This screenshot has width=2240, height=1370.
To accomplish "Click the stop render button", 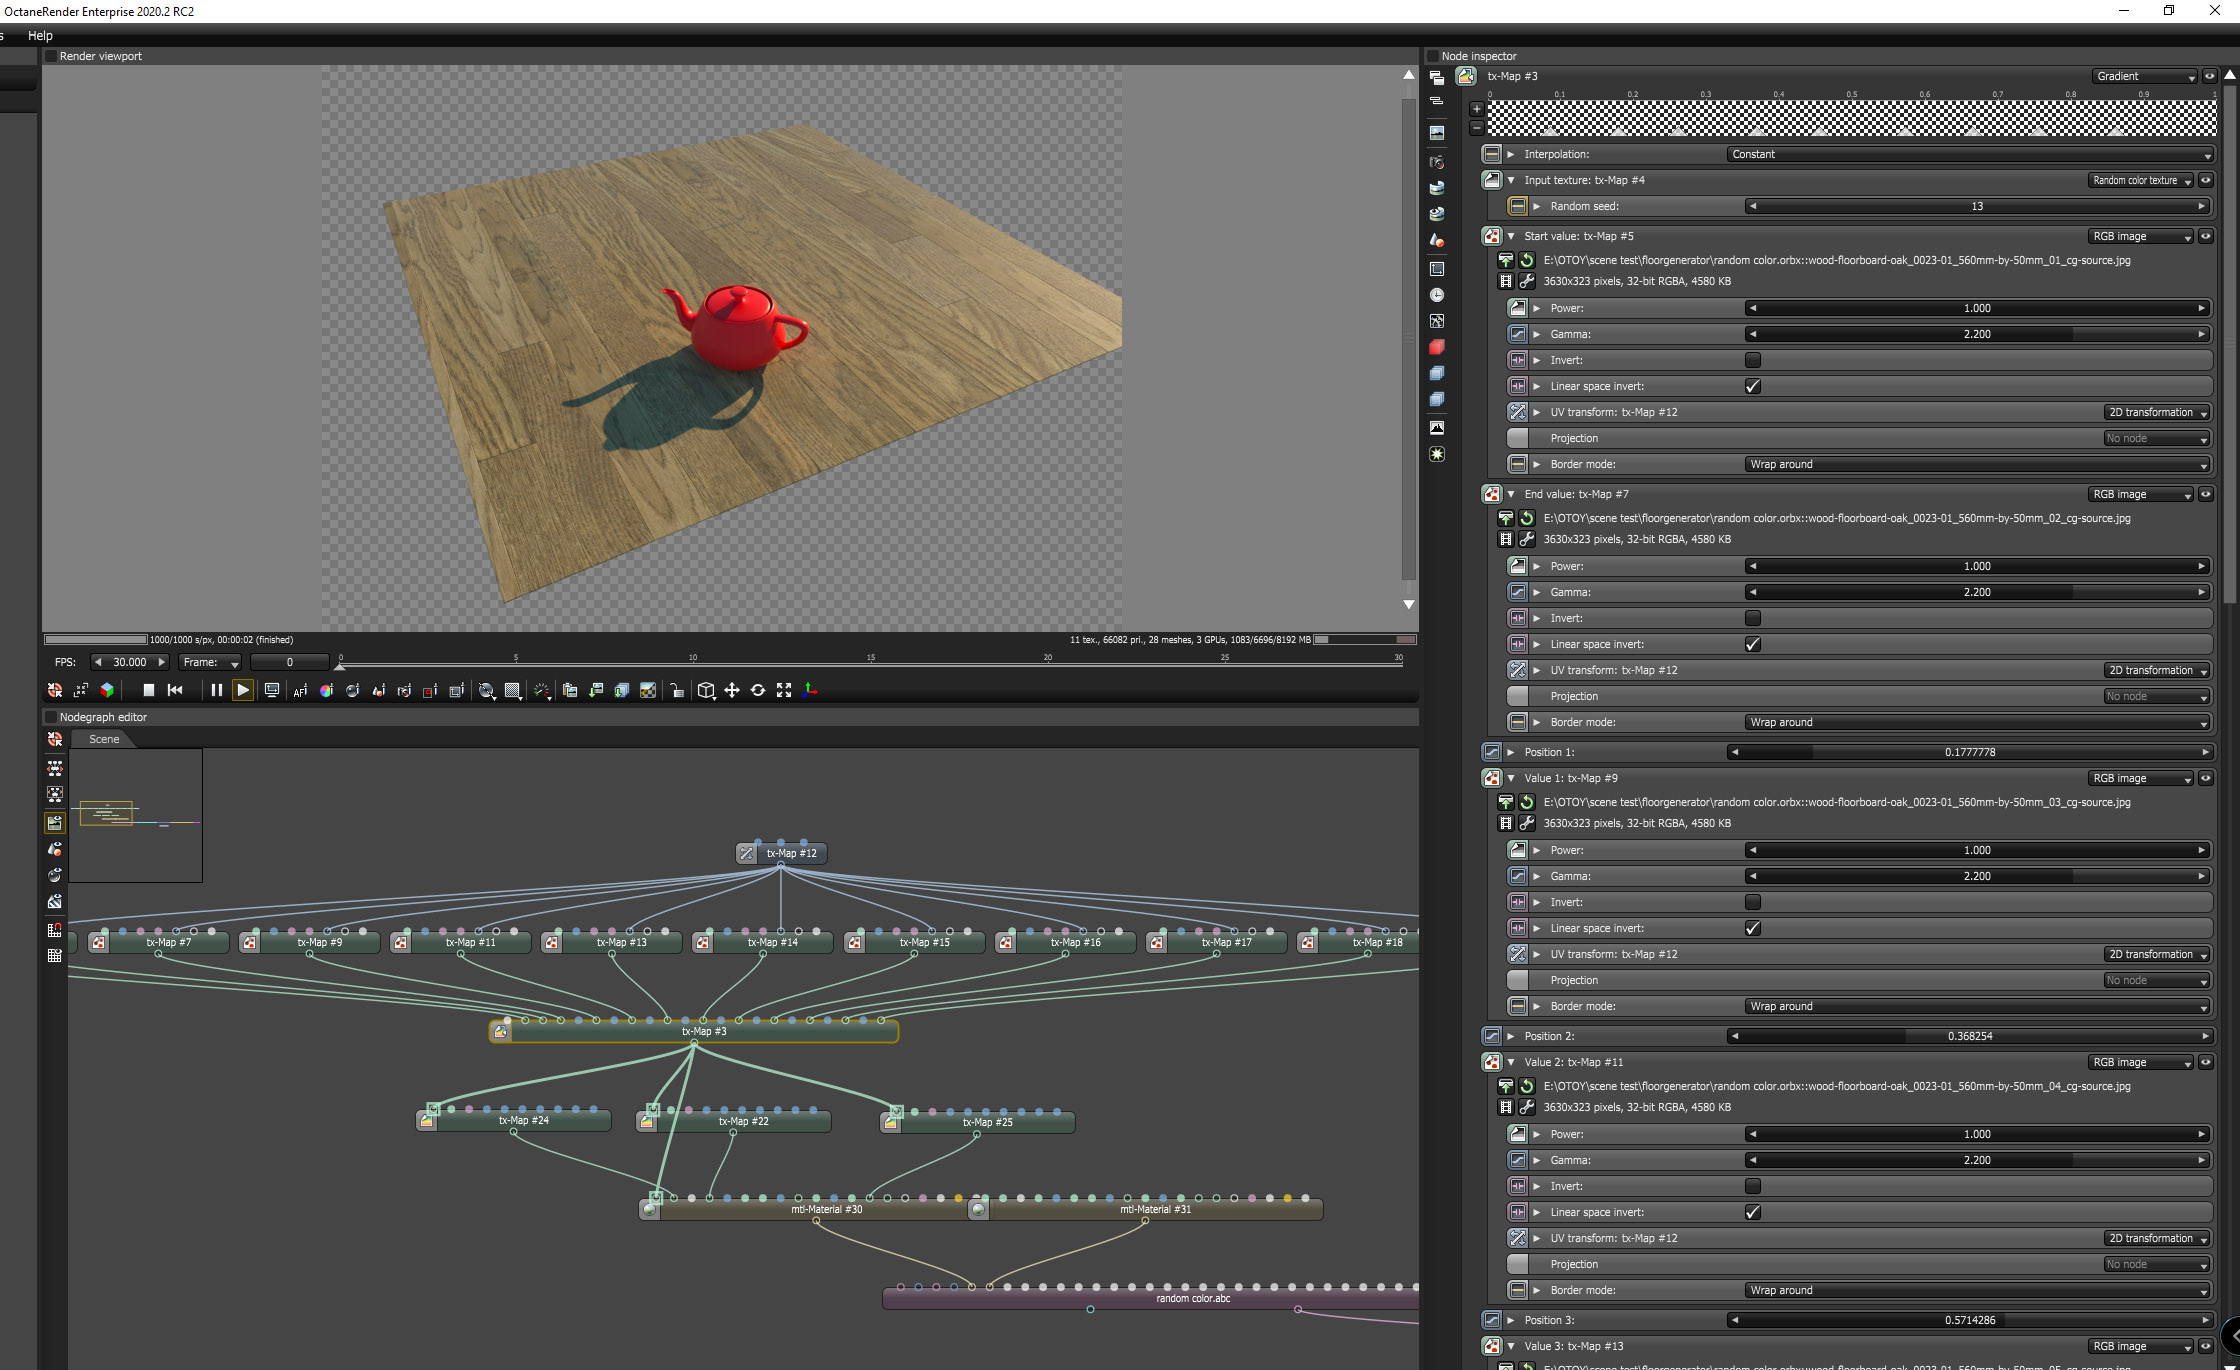I will [x=149, y=690].
